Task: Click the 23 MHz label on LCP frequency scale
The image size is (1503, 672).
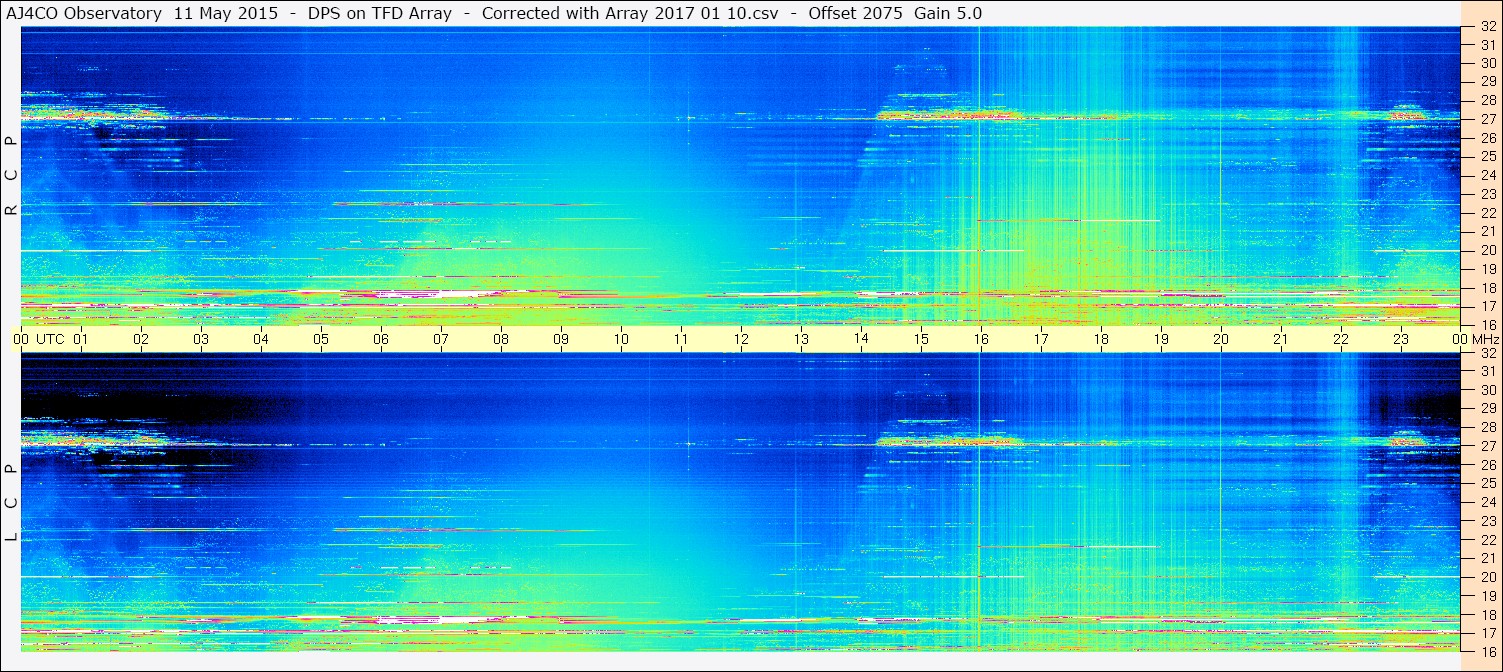Action: pyautogui.click(x=1488, y=520)
